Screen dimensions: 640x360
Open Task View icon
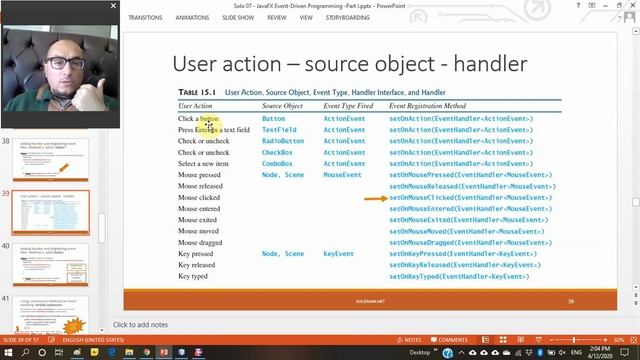click(59, 352)
